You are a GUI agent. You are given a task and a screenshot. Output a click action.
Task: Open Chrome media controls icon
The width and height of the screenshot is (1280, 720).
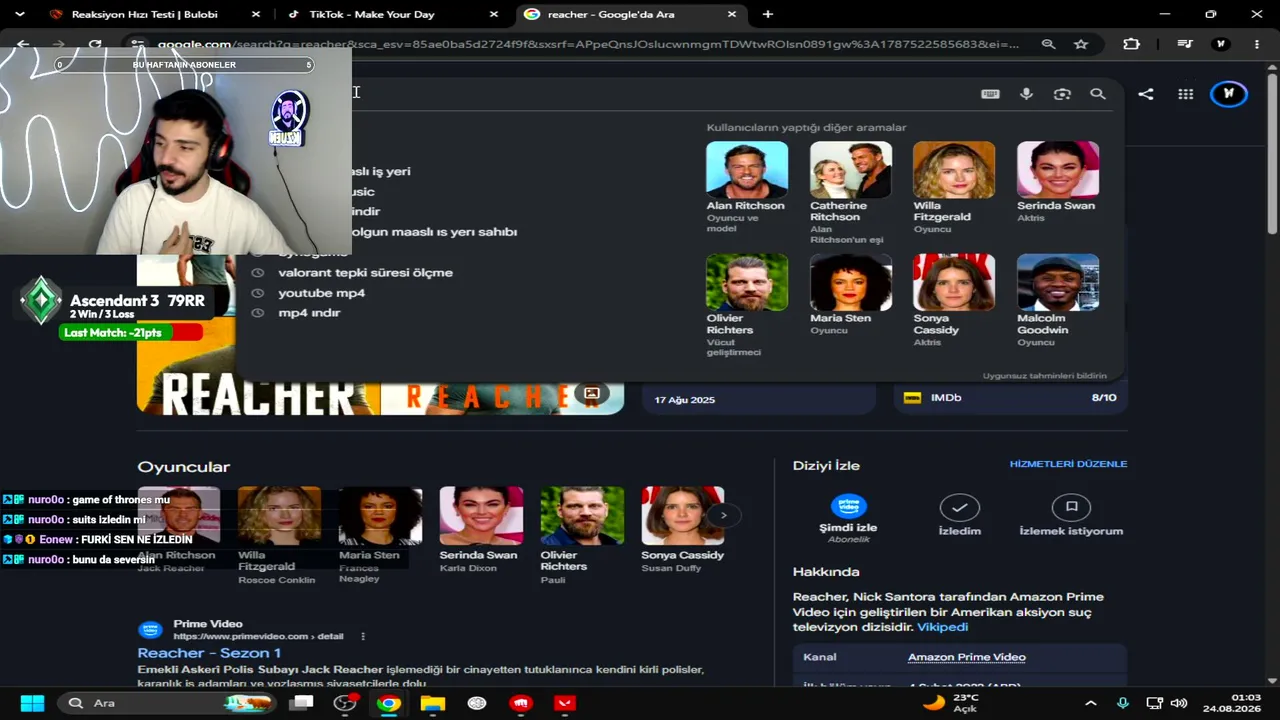[x=1185, y=44]
